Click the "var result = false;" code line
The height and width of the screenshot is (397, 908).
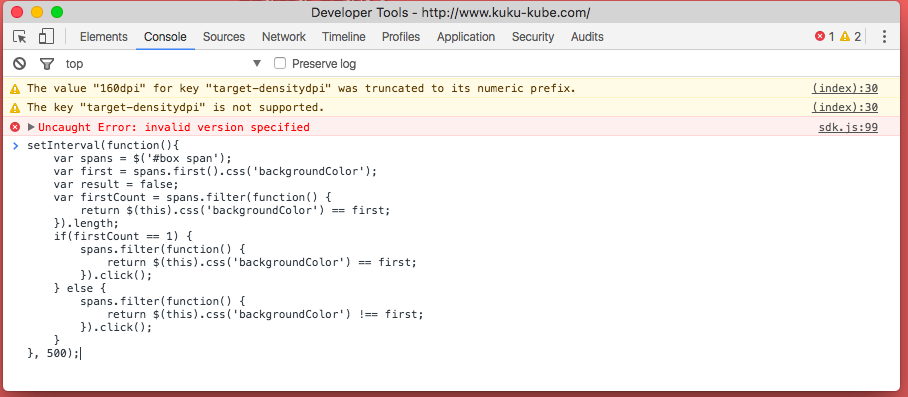(x=116, y=185)
